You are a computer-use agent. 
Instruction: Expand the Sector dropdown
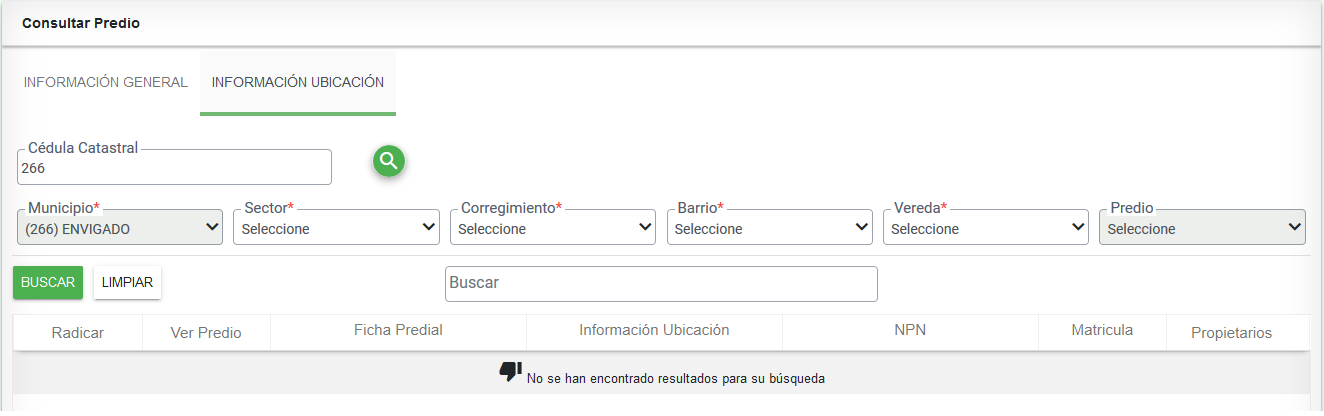pyautogui.click(x=336, y=228)
